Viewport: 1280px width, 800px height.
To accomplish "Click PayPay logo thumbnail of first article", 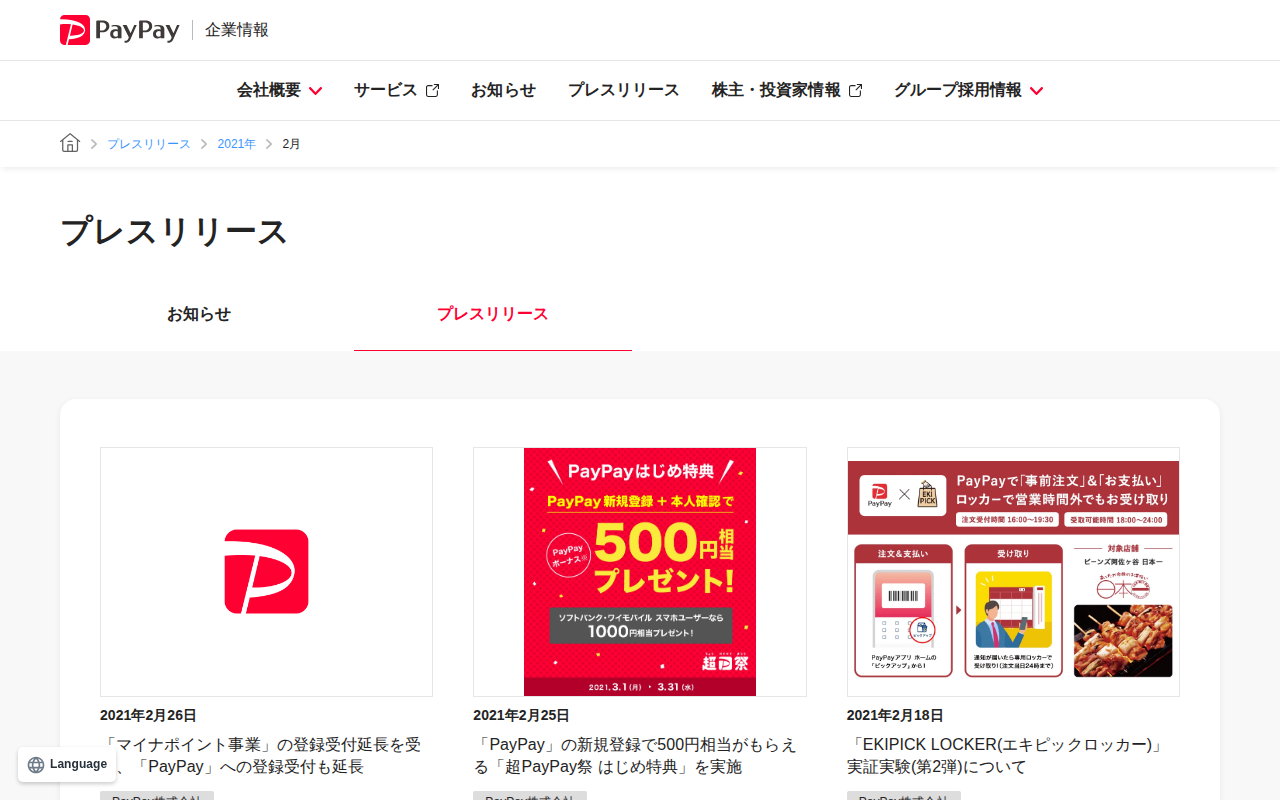I will 266,572.
